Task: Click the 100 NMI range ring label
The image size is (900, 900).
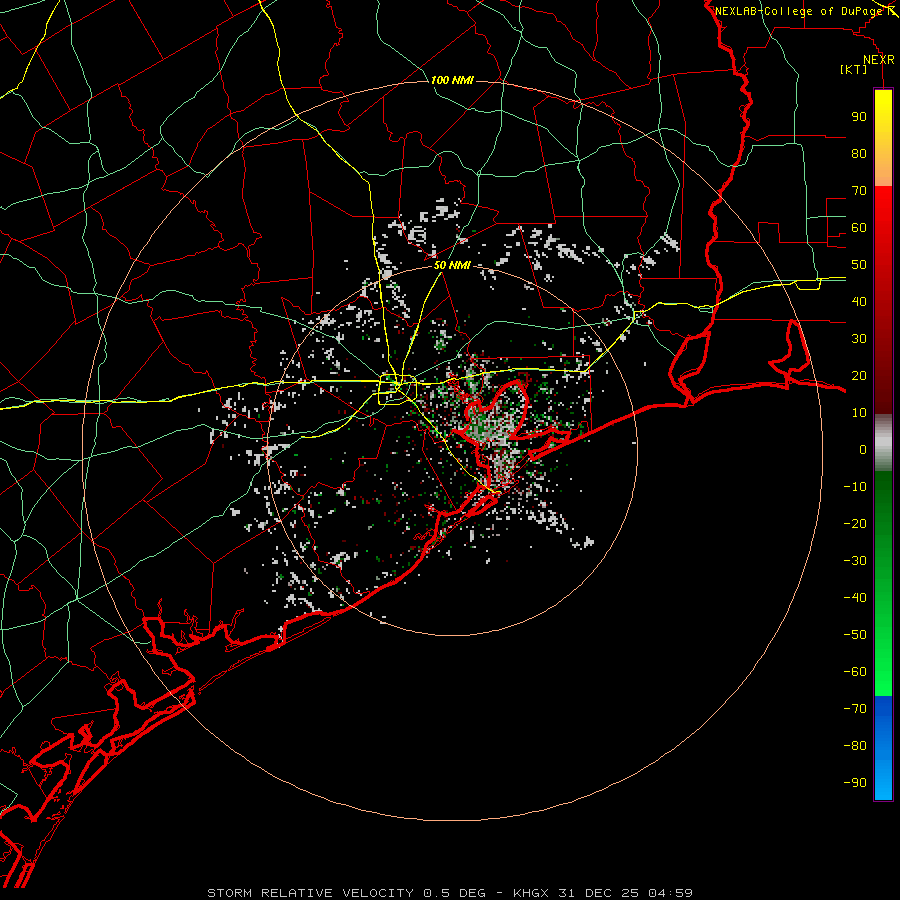Action: coord(452,80)
